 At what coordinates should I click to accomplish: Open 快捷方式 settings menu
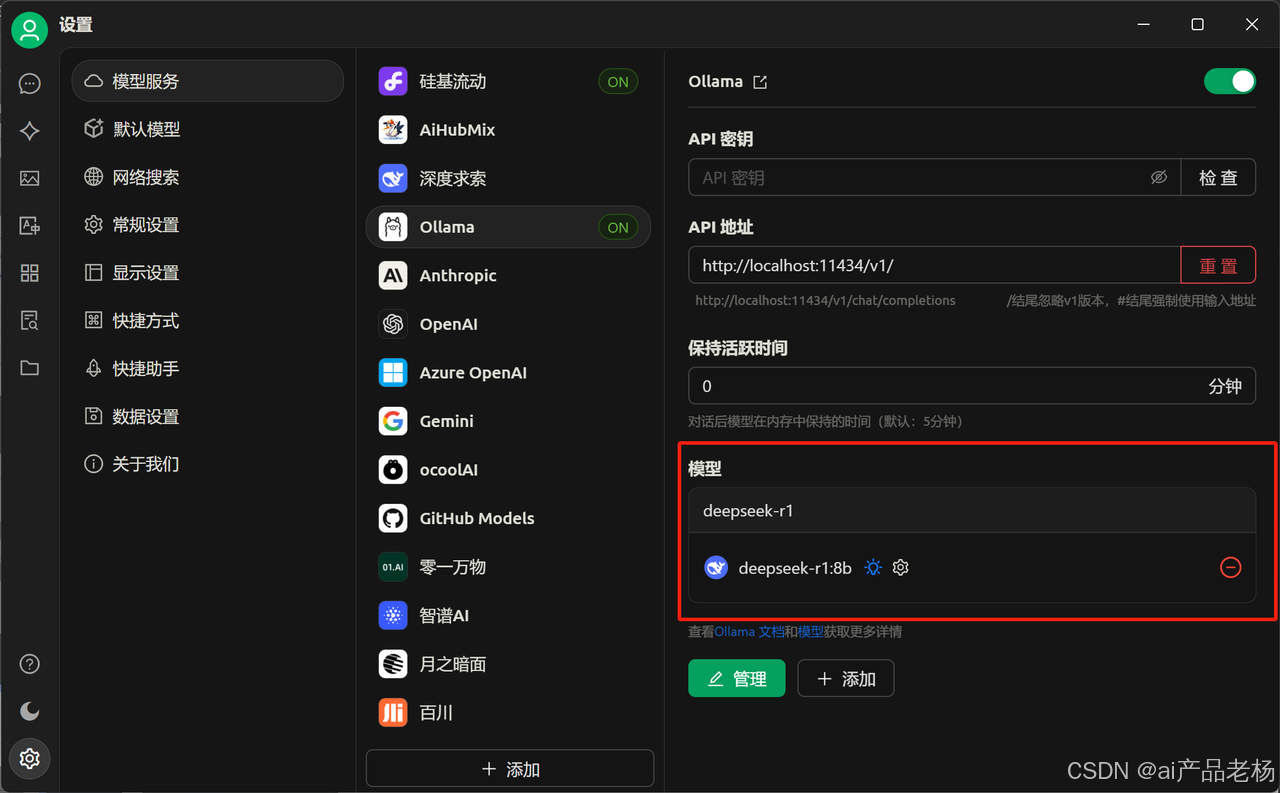pyautogui.click(x=208, y=321)
